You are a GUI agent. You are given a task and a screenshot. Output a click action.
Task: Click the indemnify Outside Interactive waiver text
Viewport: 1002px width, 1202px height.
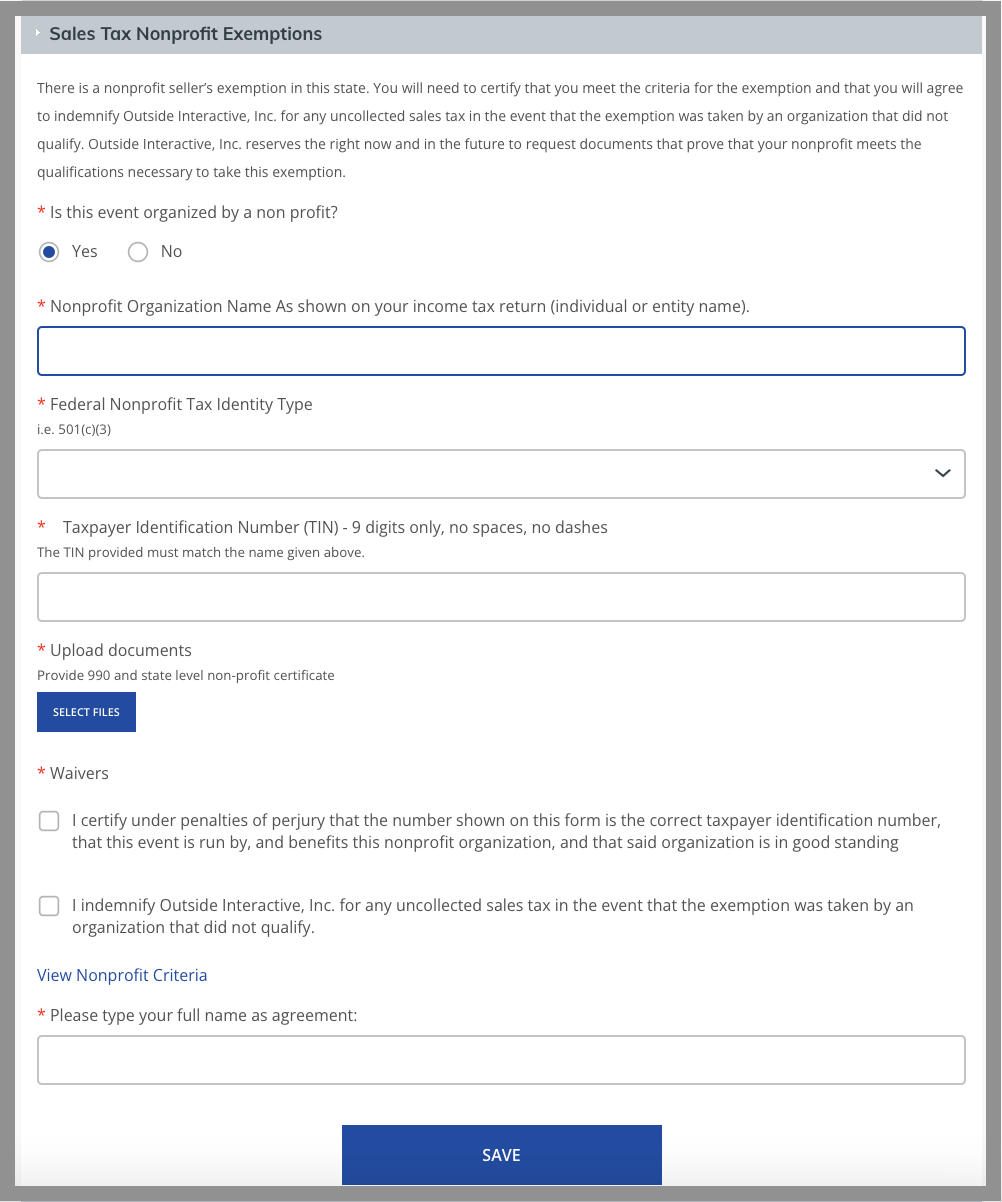[492, 916]
